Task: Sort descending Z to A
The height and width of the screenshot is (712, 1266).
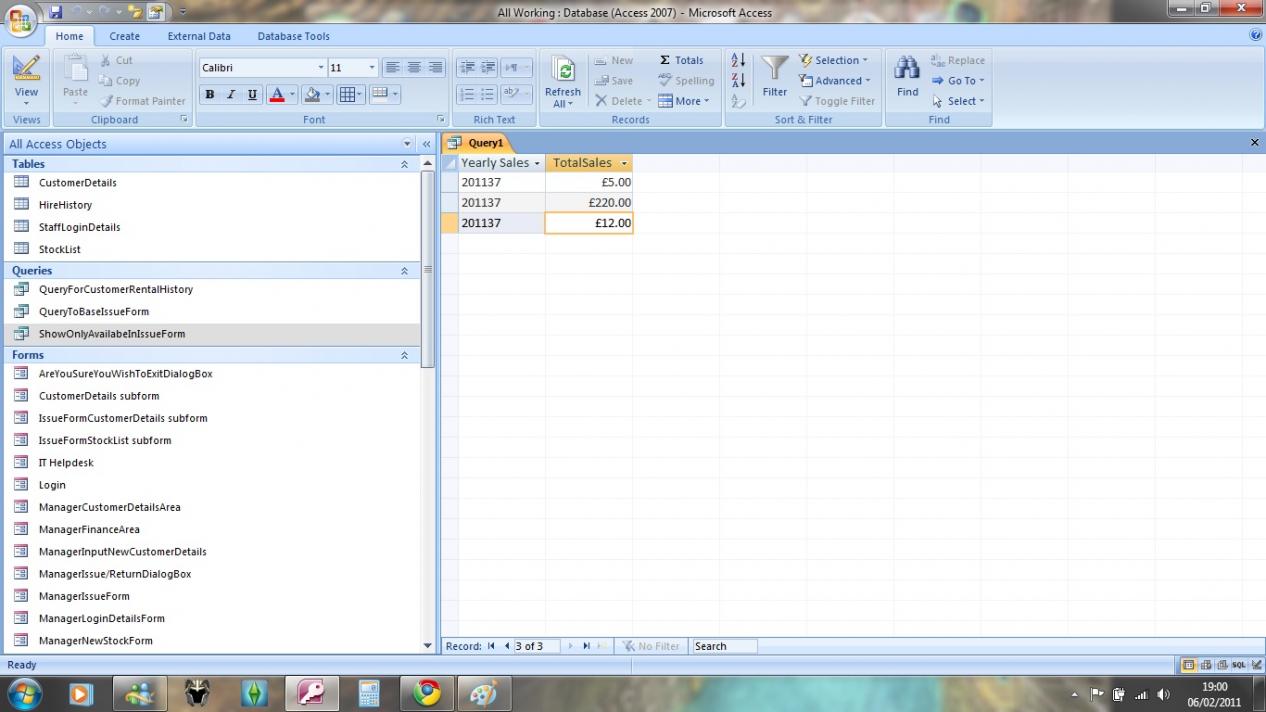Action: click(738, 80)
